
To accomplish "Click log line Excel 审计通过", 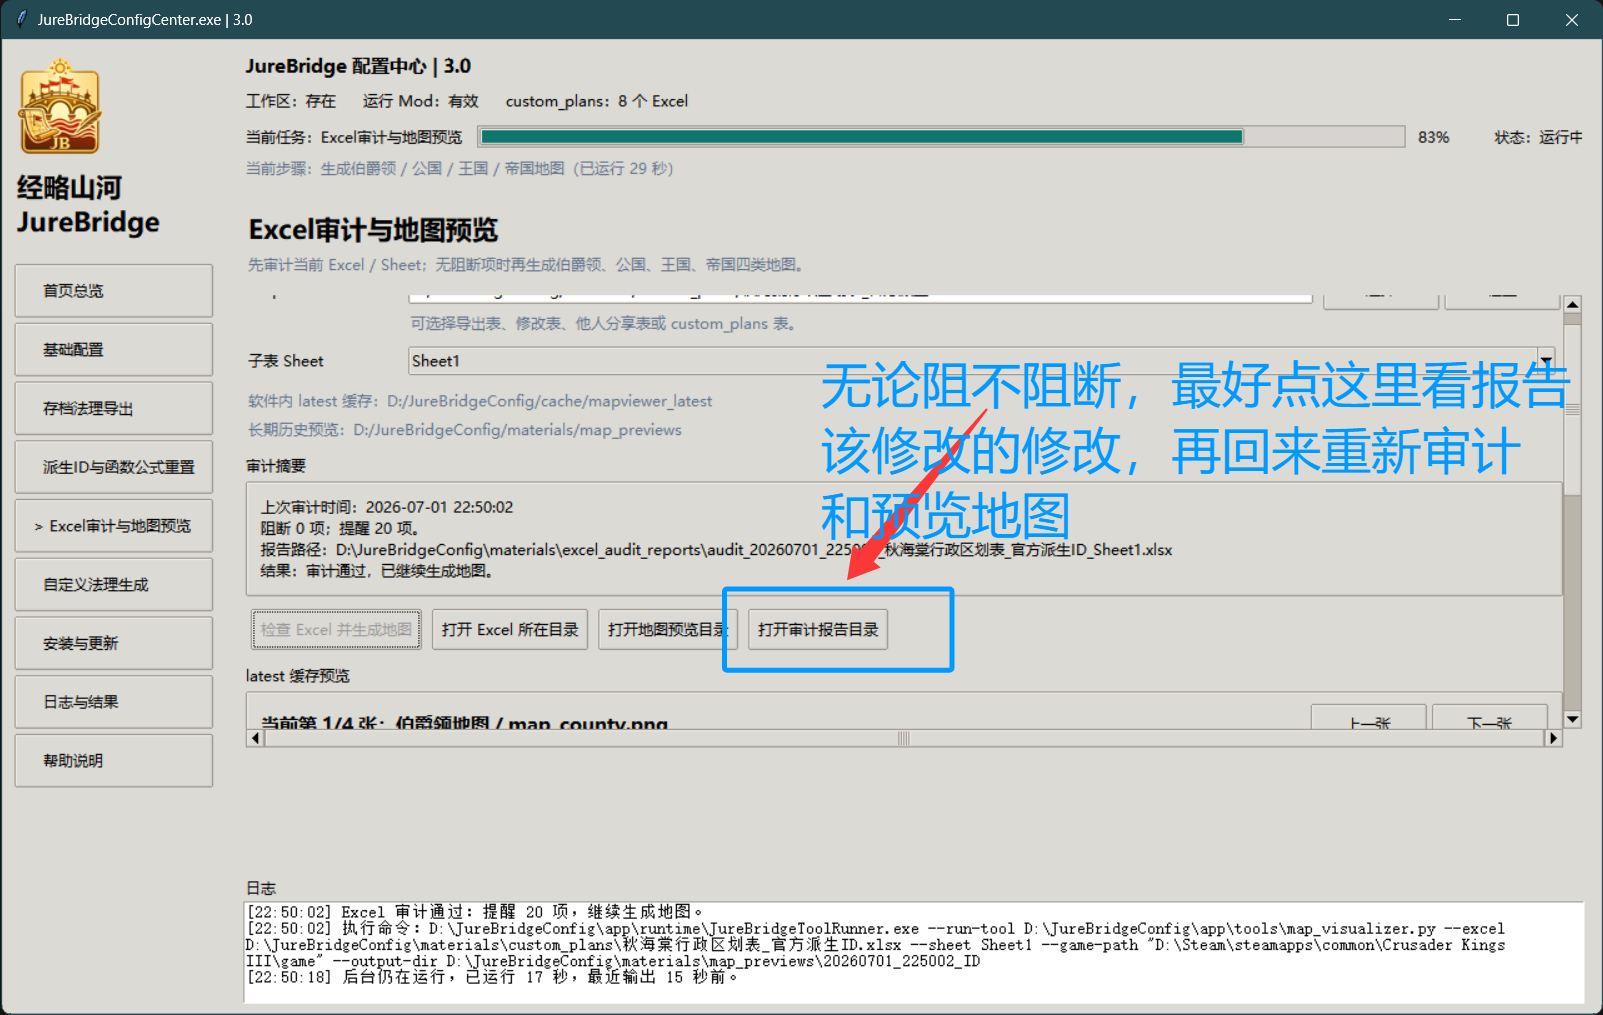I will pyautogui.click(x=475, y=912).
